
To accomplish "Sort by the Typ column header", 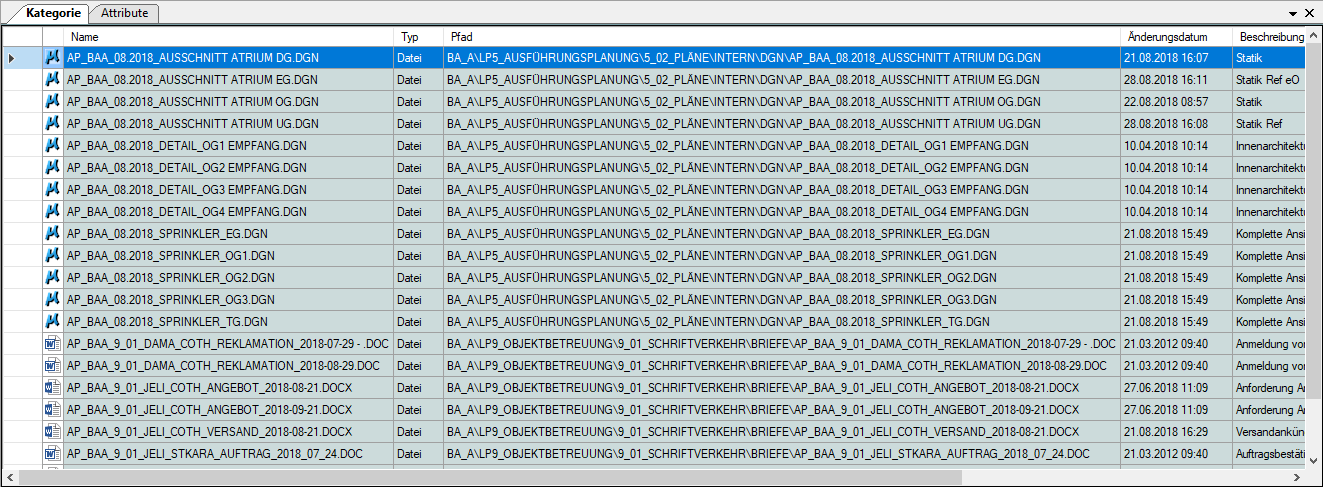I will pyautogui.click(x=418, y=37).
